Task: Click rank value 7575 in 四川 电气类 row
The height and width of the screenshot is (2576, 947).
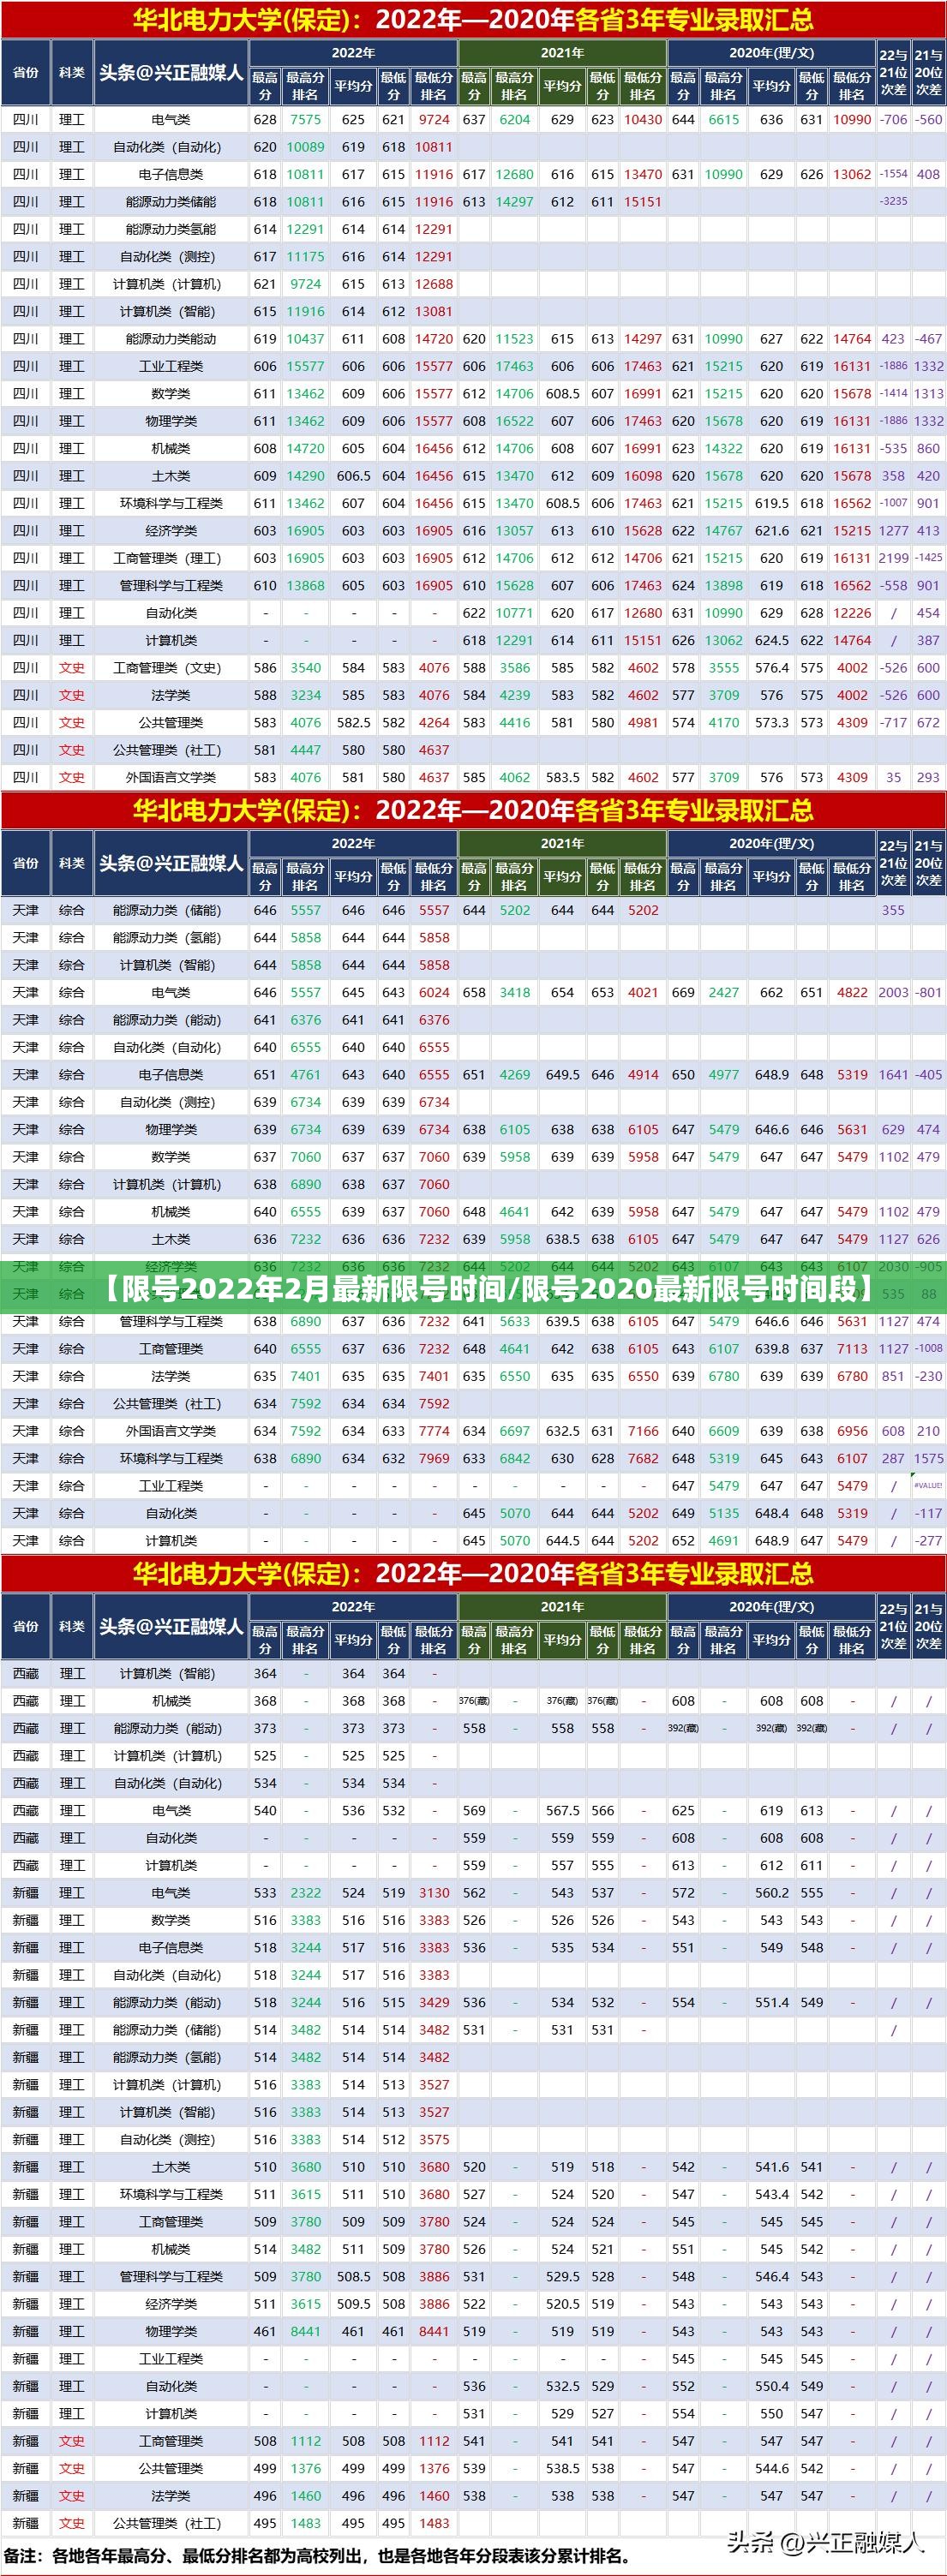Action: (305, 119)
